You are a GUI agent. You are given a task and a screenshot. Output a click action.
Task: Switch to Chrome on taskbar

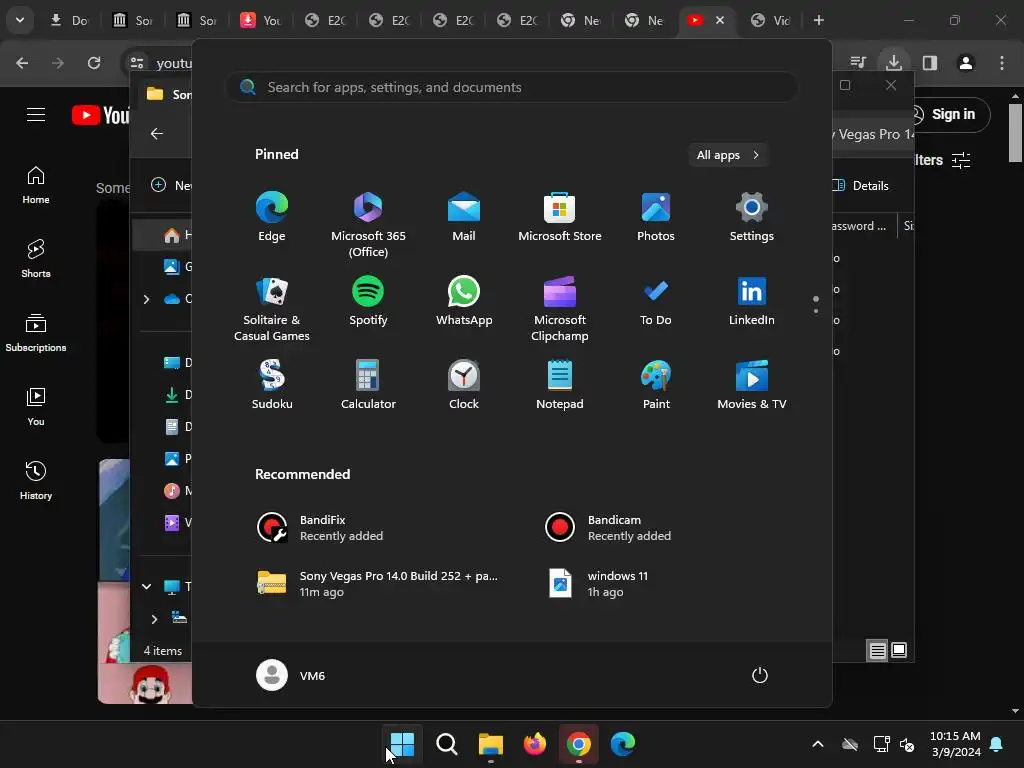click(x=579, y=744)
